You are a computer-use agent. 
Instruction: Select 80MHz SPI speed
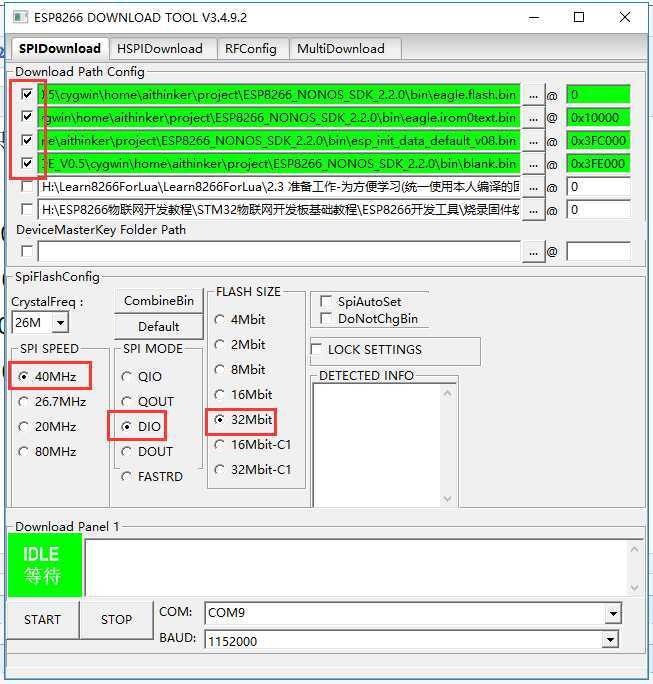tap(49, 451)
